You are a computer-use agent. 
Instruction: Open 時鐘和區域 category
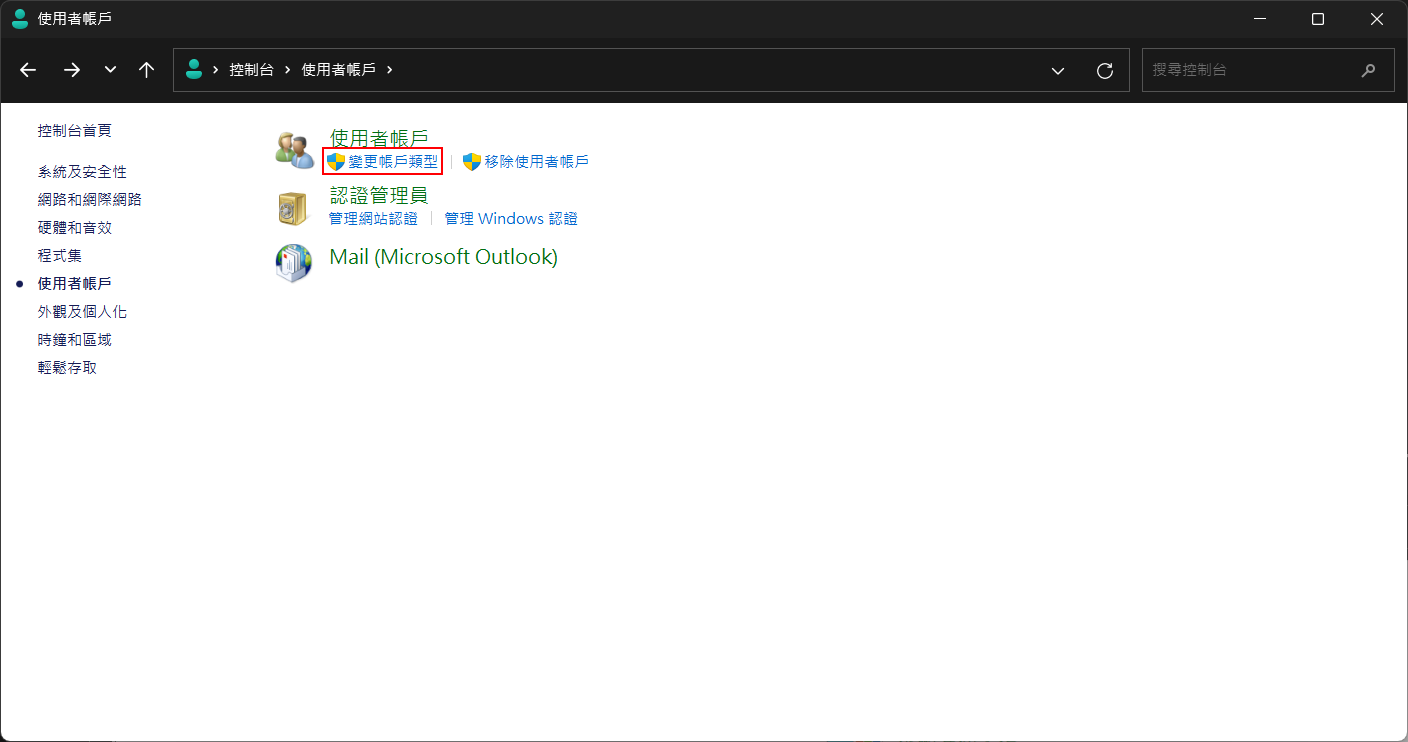(x=75, y=340)
